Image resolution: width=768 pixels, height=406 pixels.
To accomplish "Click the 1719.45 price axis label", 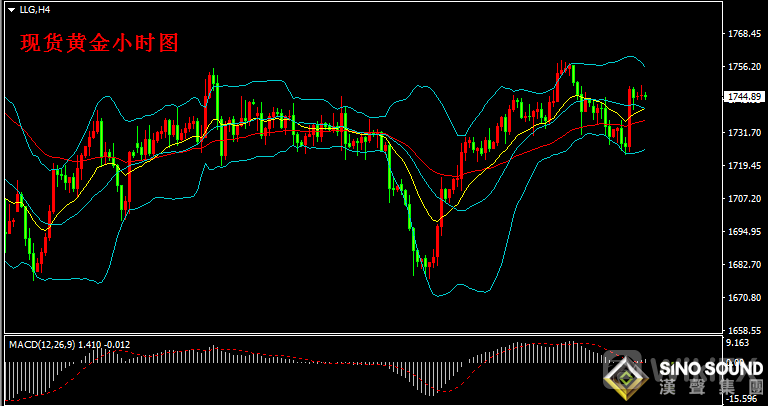I will point(744,166).
